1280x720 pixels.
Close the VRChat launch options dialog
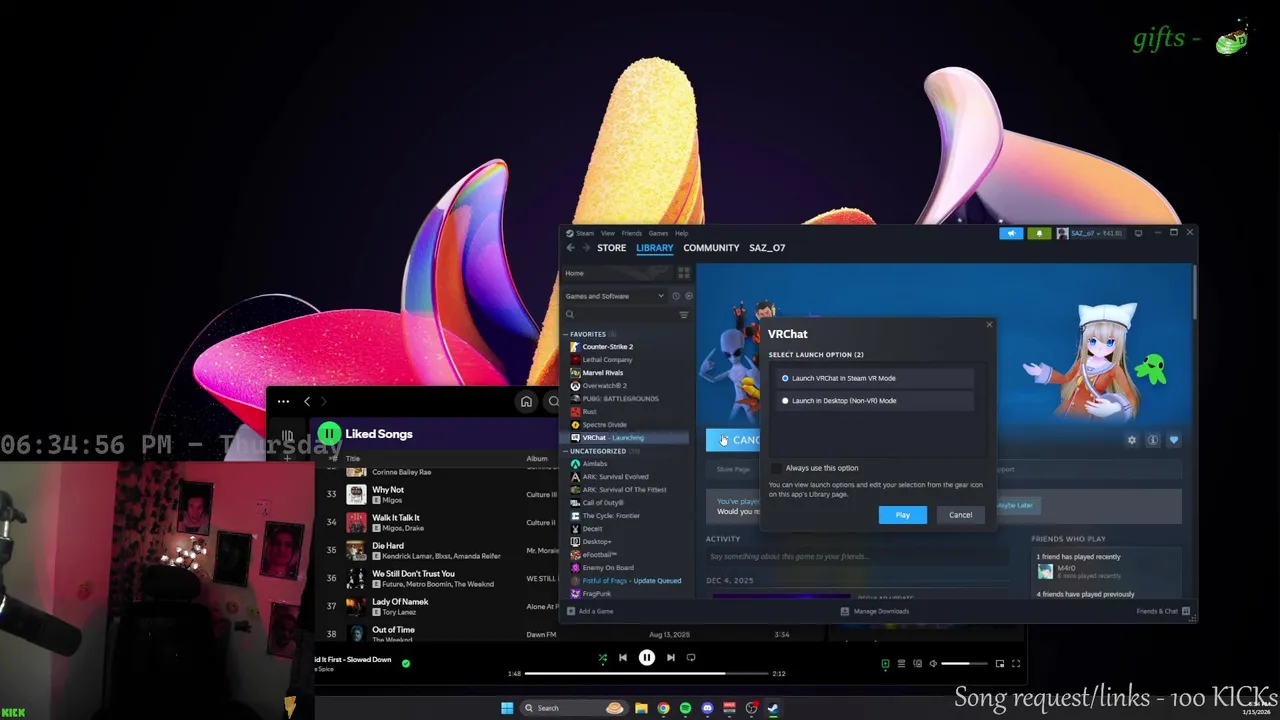[989, 324]
